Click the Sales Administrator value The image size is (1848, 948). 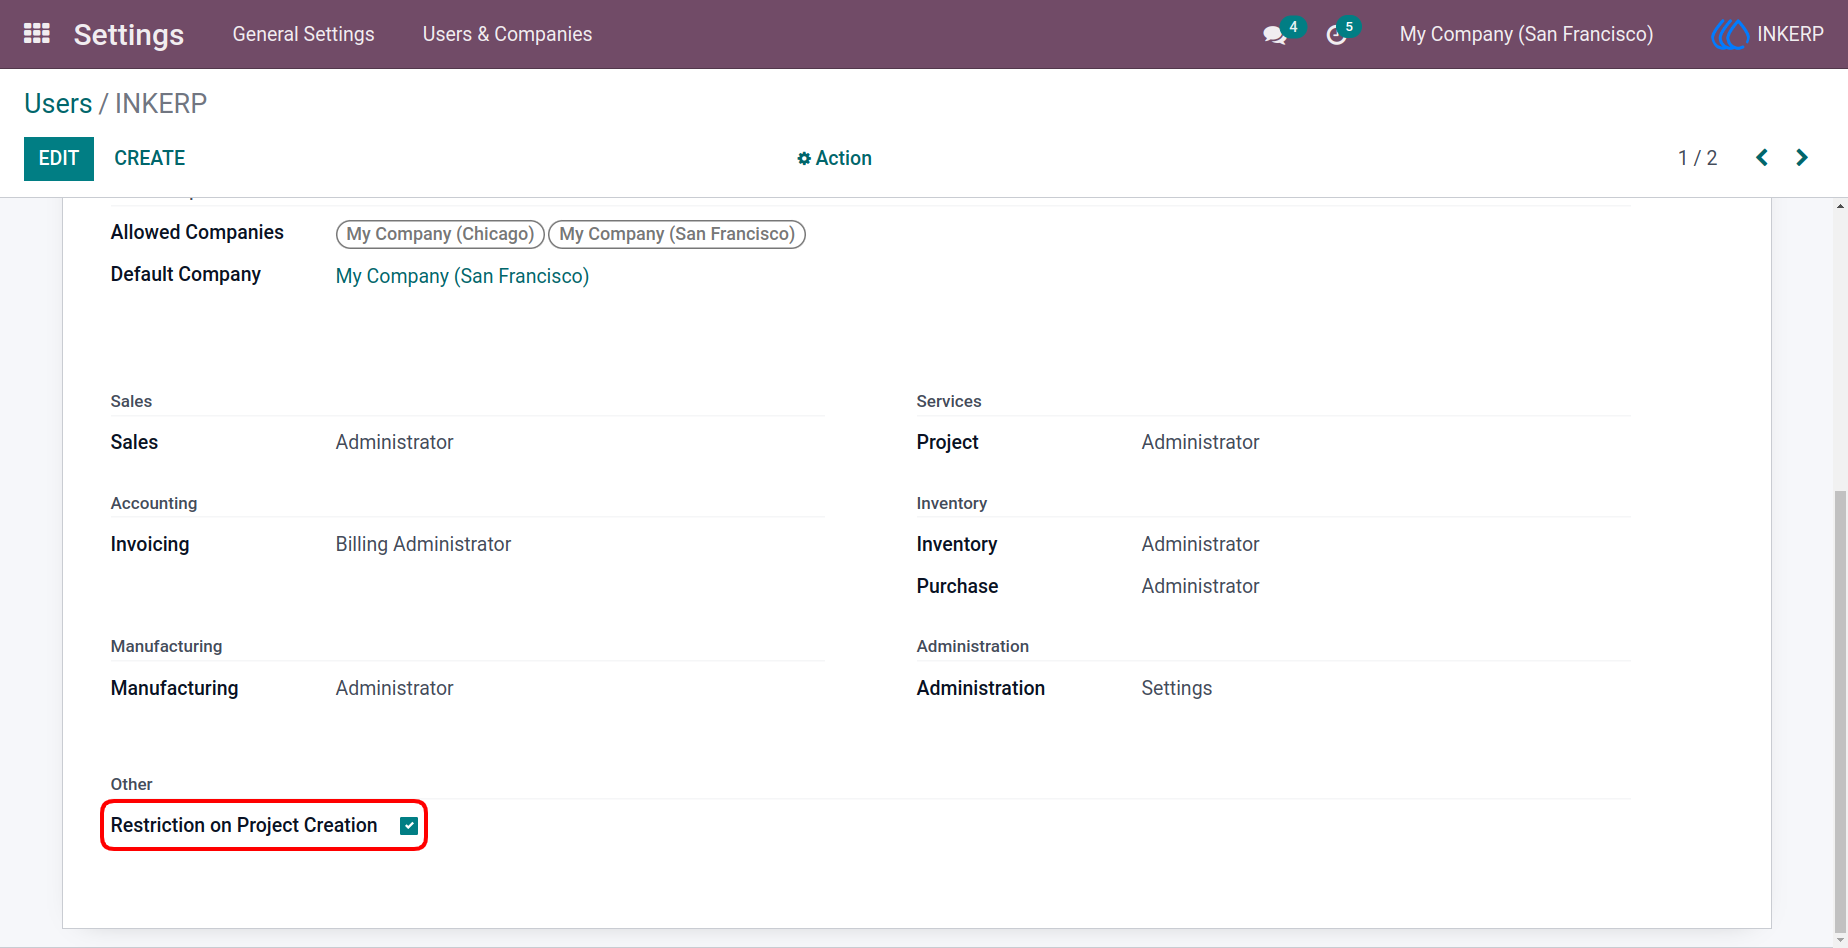[394, 442]
